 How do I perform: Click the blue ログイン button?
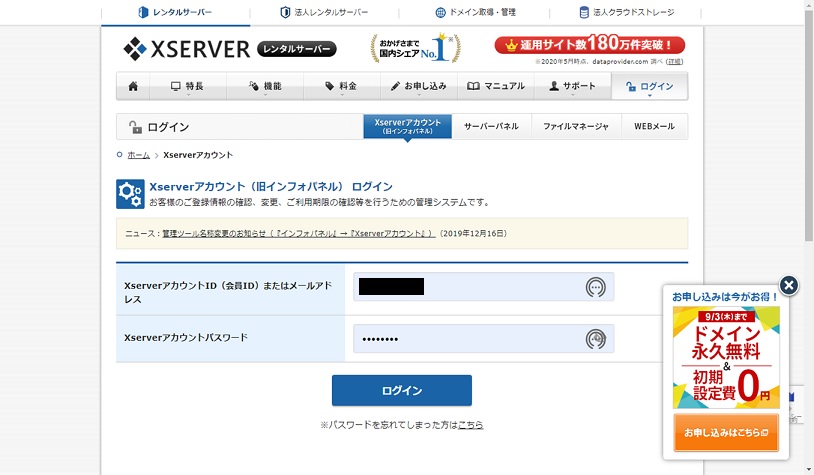coord(402,390)
